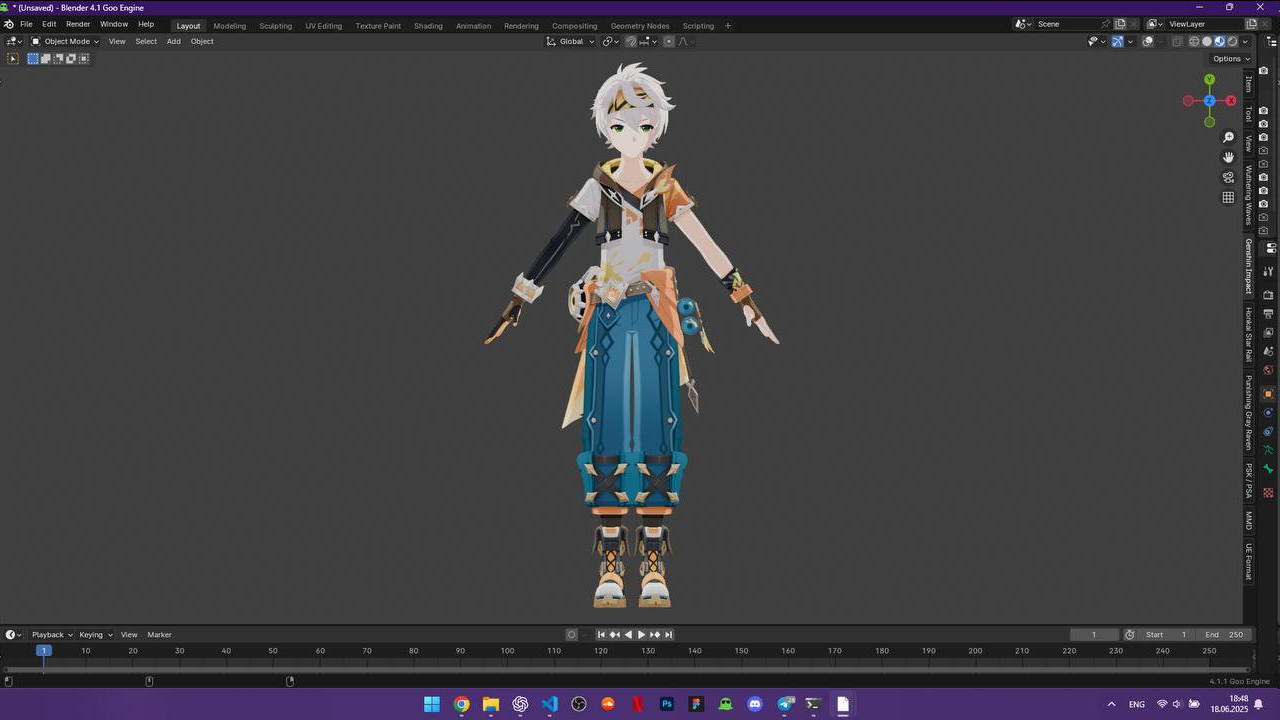Click the X axis gizmo handle
Image resolution: width=1280 pixels, height=720 pixels.
coord(1231,101)
